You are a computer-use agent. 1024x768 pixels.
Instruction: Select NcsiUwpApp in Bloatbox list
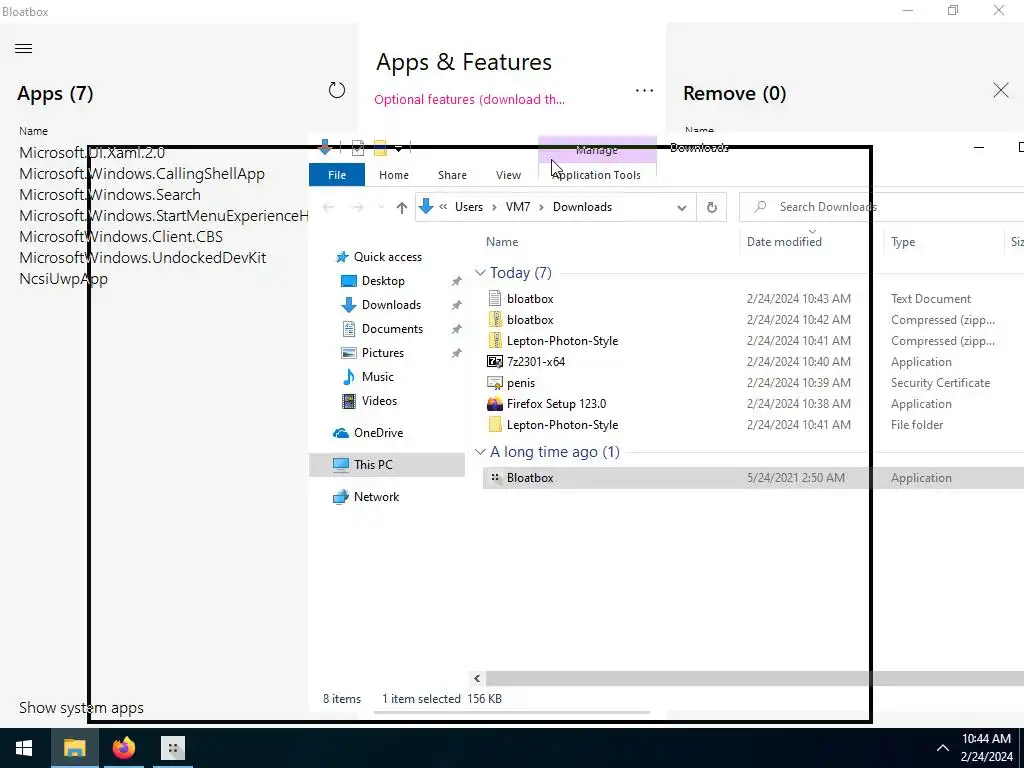point(63,278)
